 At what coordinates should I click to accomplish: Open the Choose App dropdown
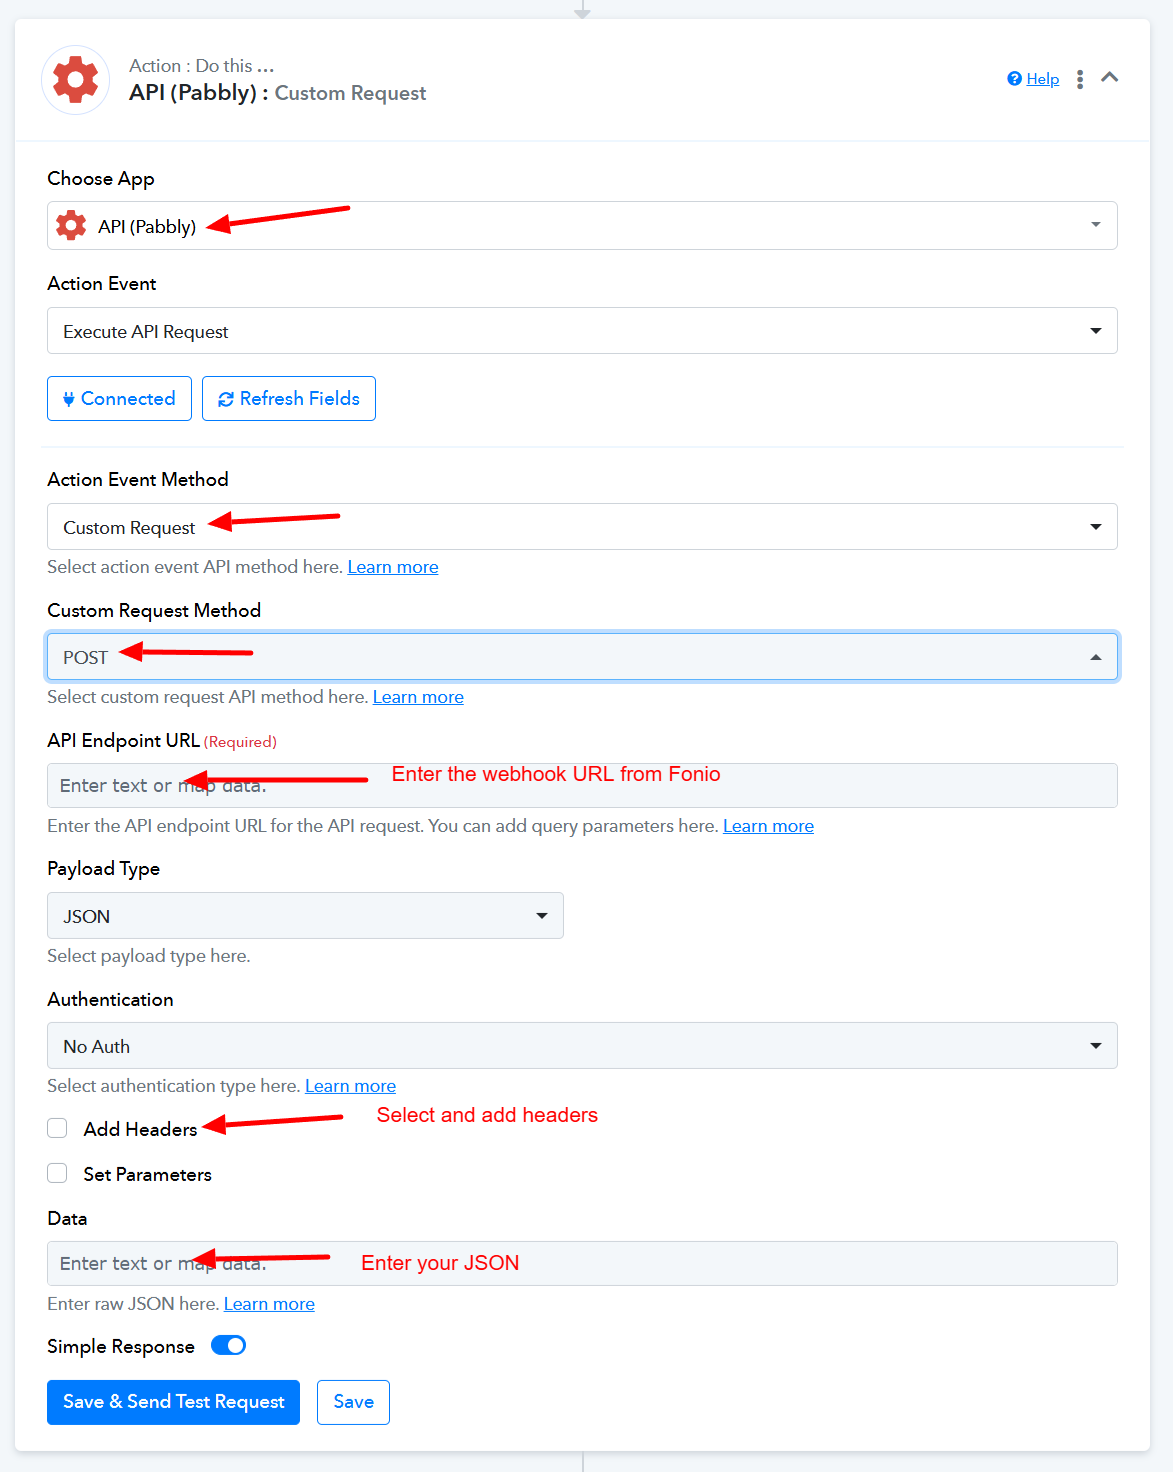[582, 226]
